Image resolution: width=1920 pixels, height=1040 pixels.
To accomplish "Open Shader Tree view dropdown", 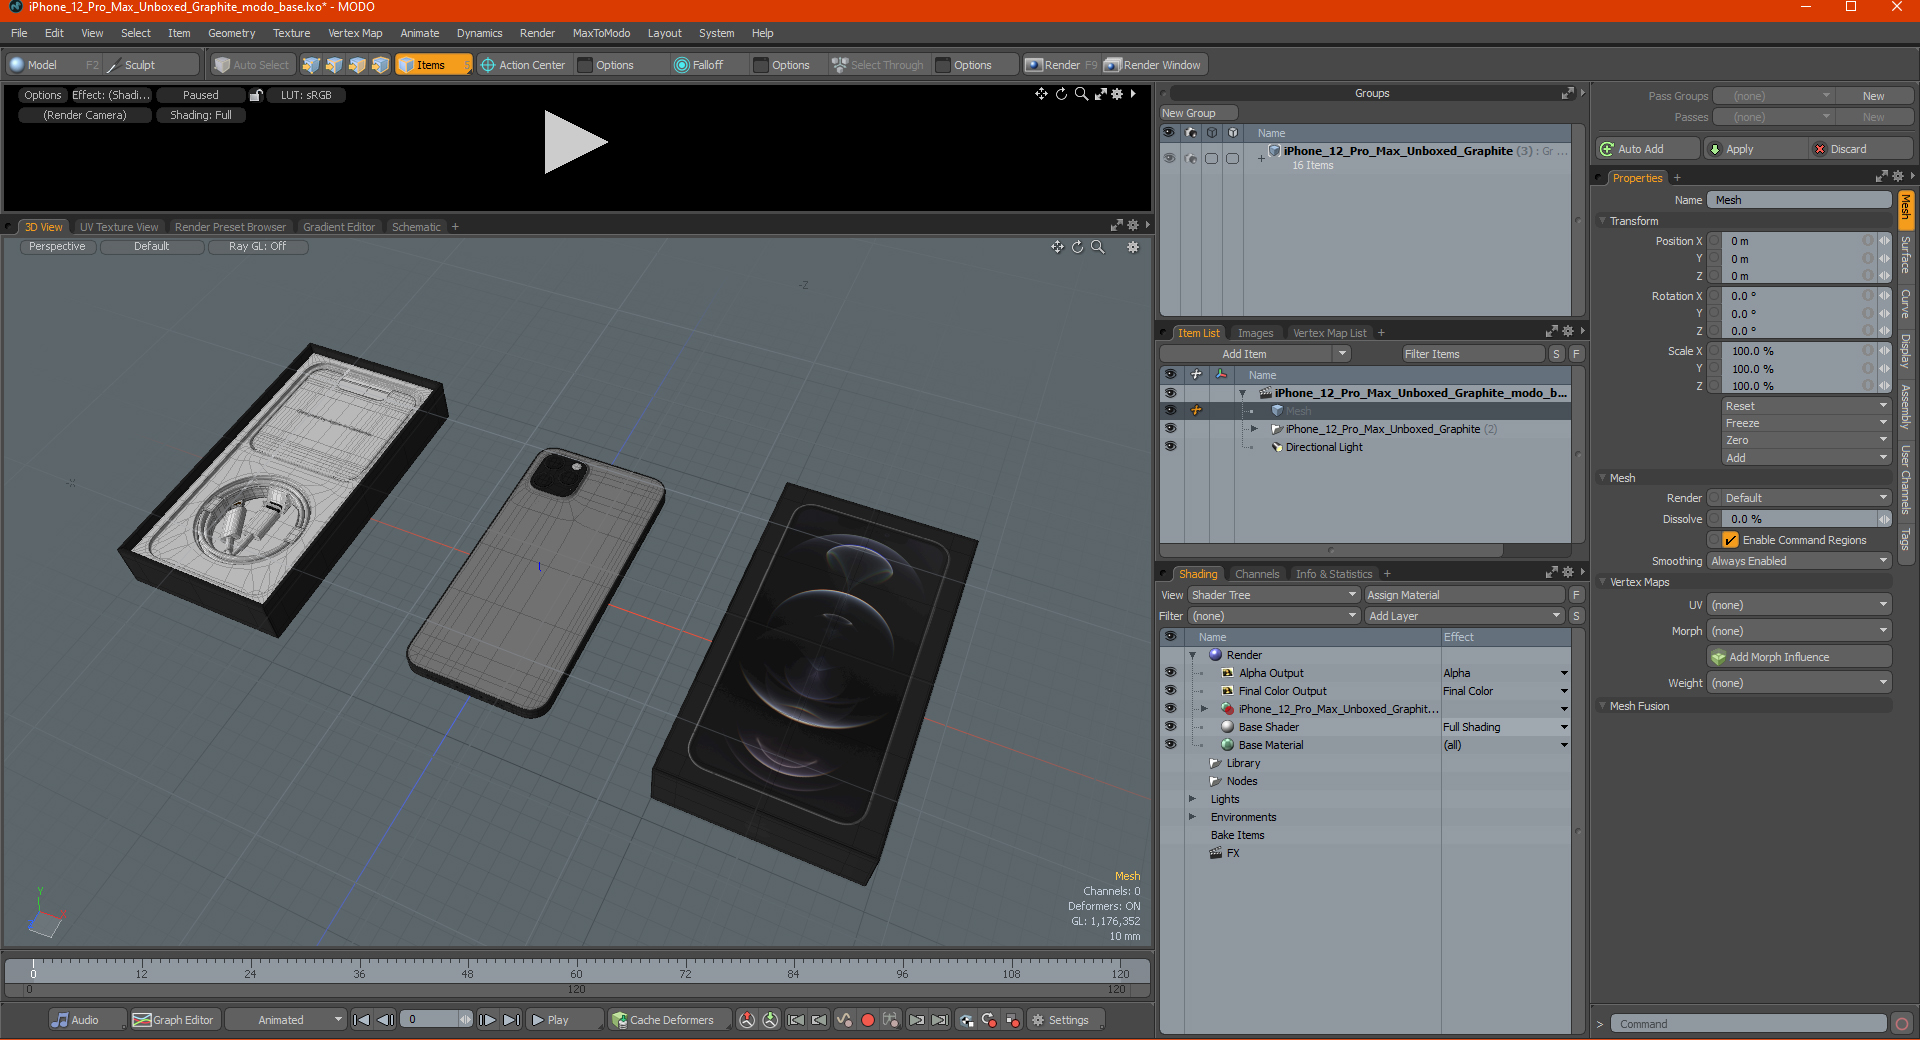I will click(x=1274, y=595).
